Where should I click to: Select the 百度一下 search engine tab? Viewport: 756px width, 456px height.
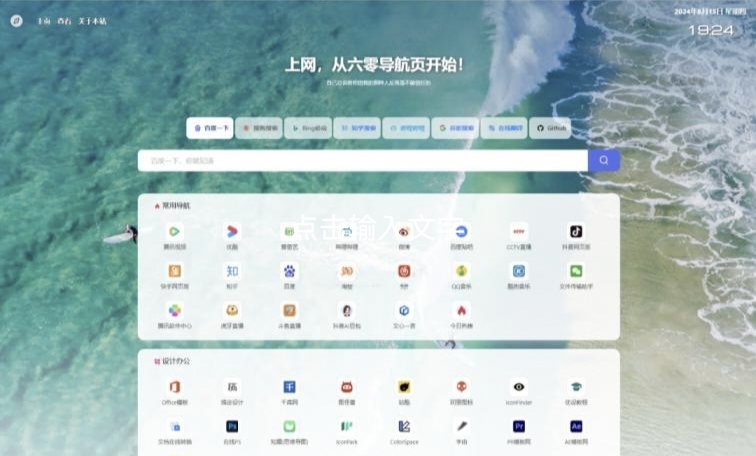tap(210, 128)
